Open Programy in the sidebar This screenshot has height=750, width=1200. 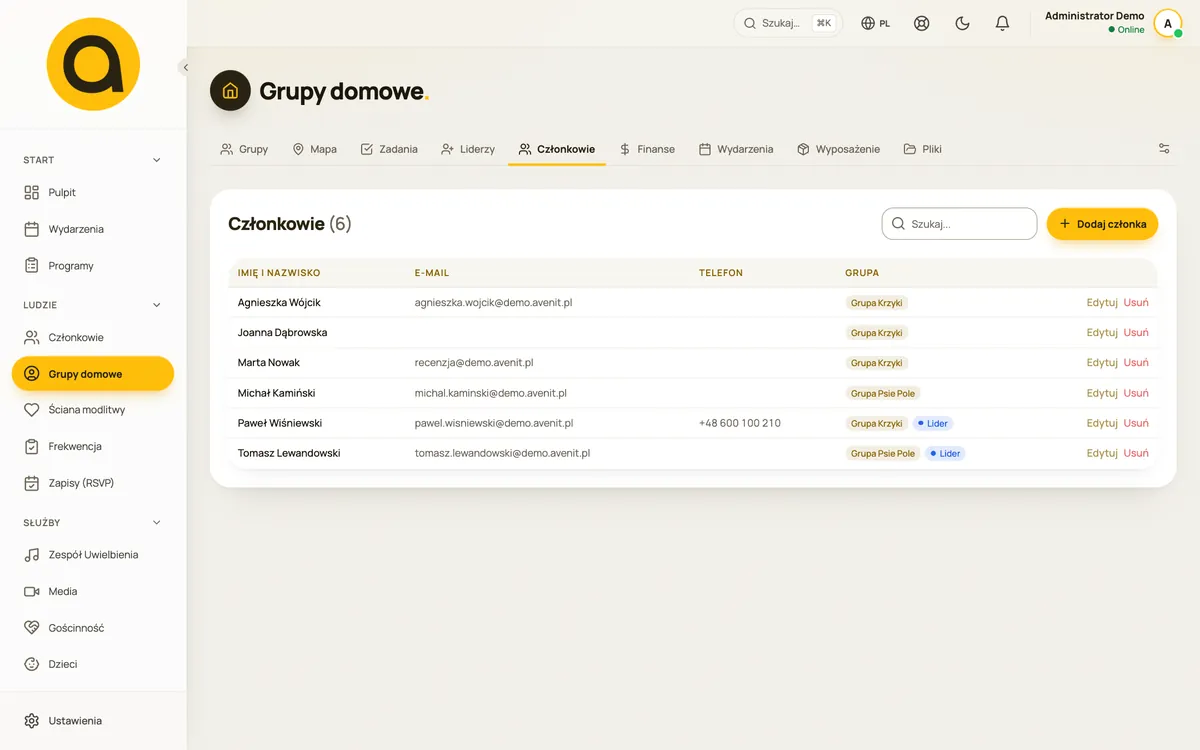tap(93, 266)
